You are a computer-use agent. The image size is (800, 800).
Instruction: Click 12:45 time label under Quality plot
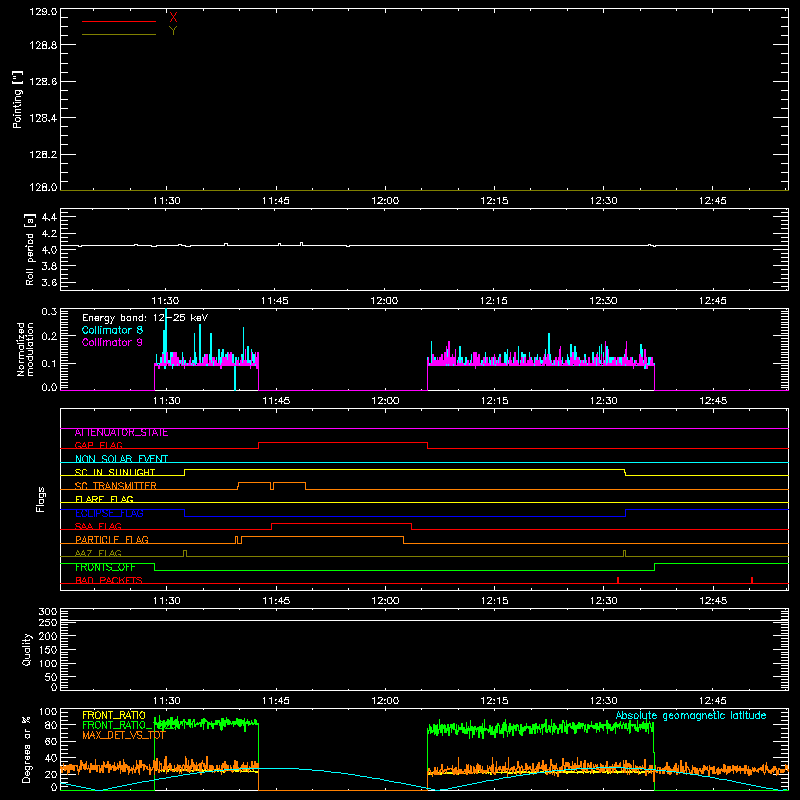click(713, 701)
